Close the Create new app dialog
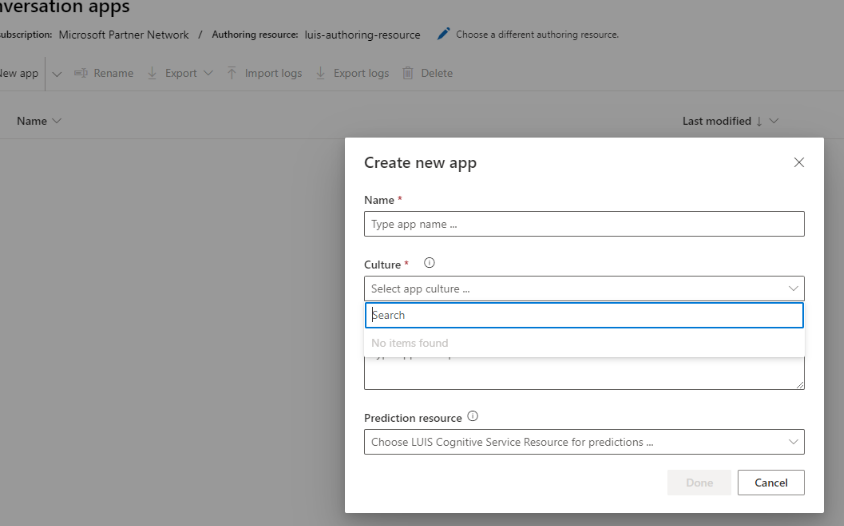 tap(799, 162)
